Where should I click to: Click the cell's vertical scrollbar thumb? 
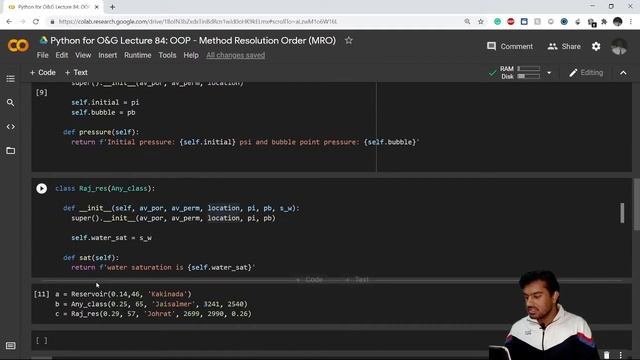click(622, 213)
